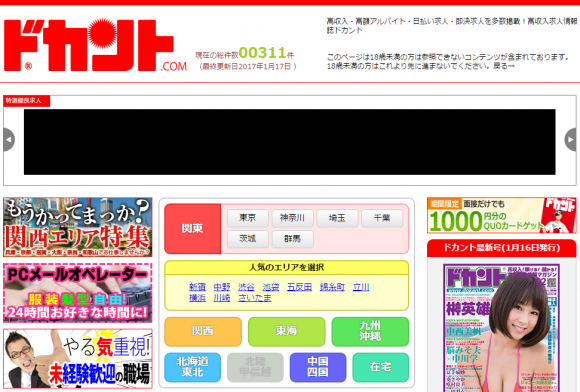Screen dimensions: 580x392
Task: Select the blue 北海道 東北 region button
Action: pos(193,367)
